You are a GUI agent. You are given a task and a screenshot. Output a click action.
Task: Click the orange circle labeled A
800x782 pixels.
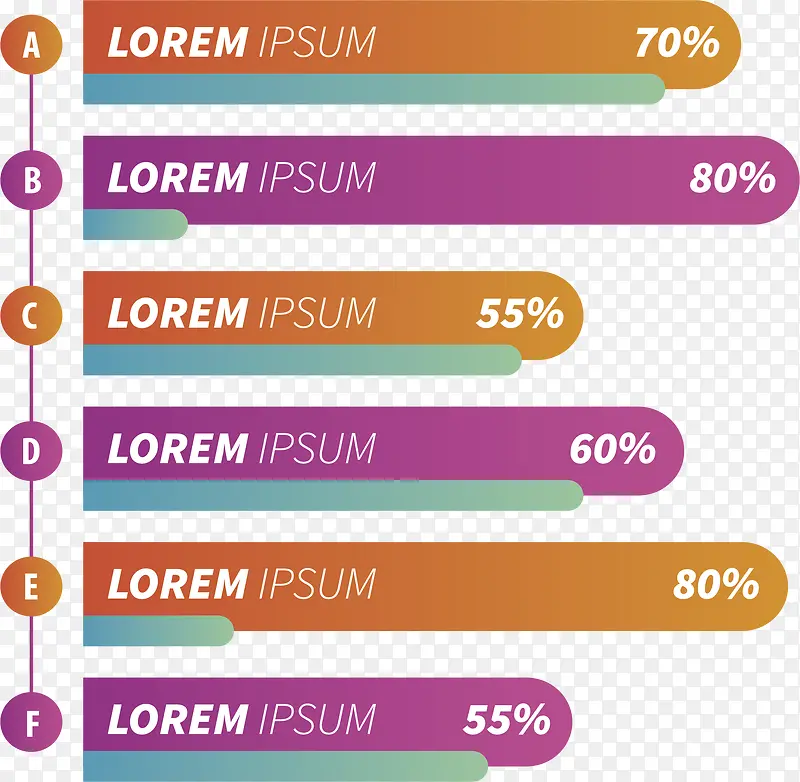32,44
